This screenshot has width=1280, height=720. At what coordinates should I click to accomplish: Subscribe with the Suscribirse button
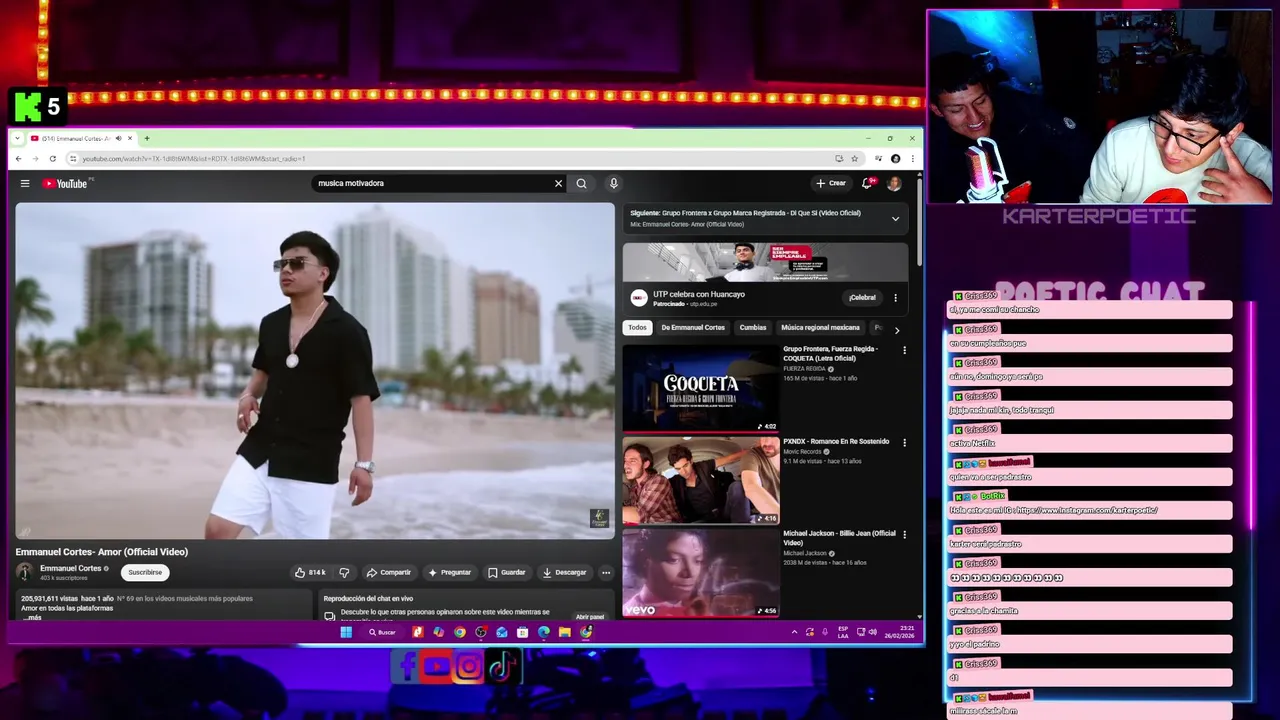pyautogui.click(x=145, y=572)
